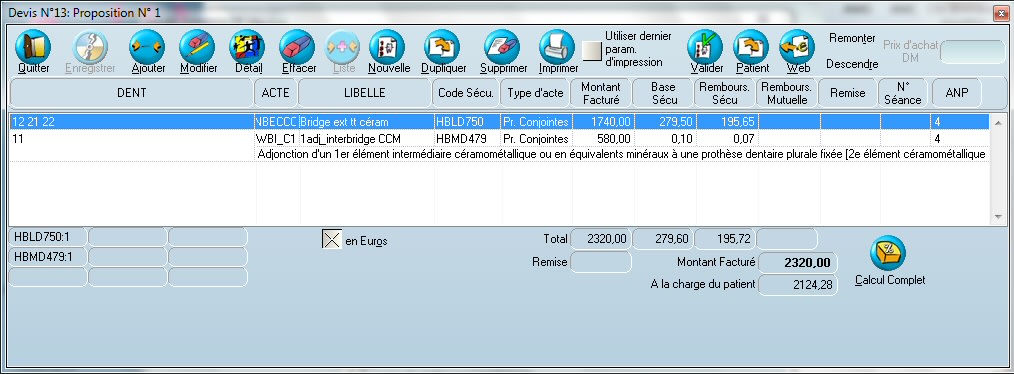
Task: Click the 195,65 reimbursement cell
Action: click(726, 122)
